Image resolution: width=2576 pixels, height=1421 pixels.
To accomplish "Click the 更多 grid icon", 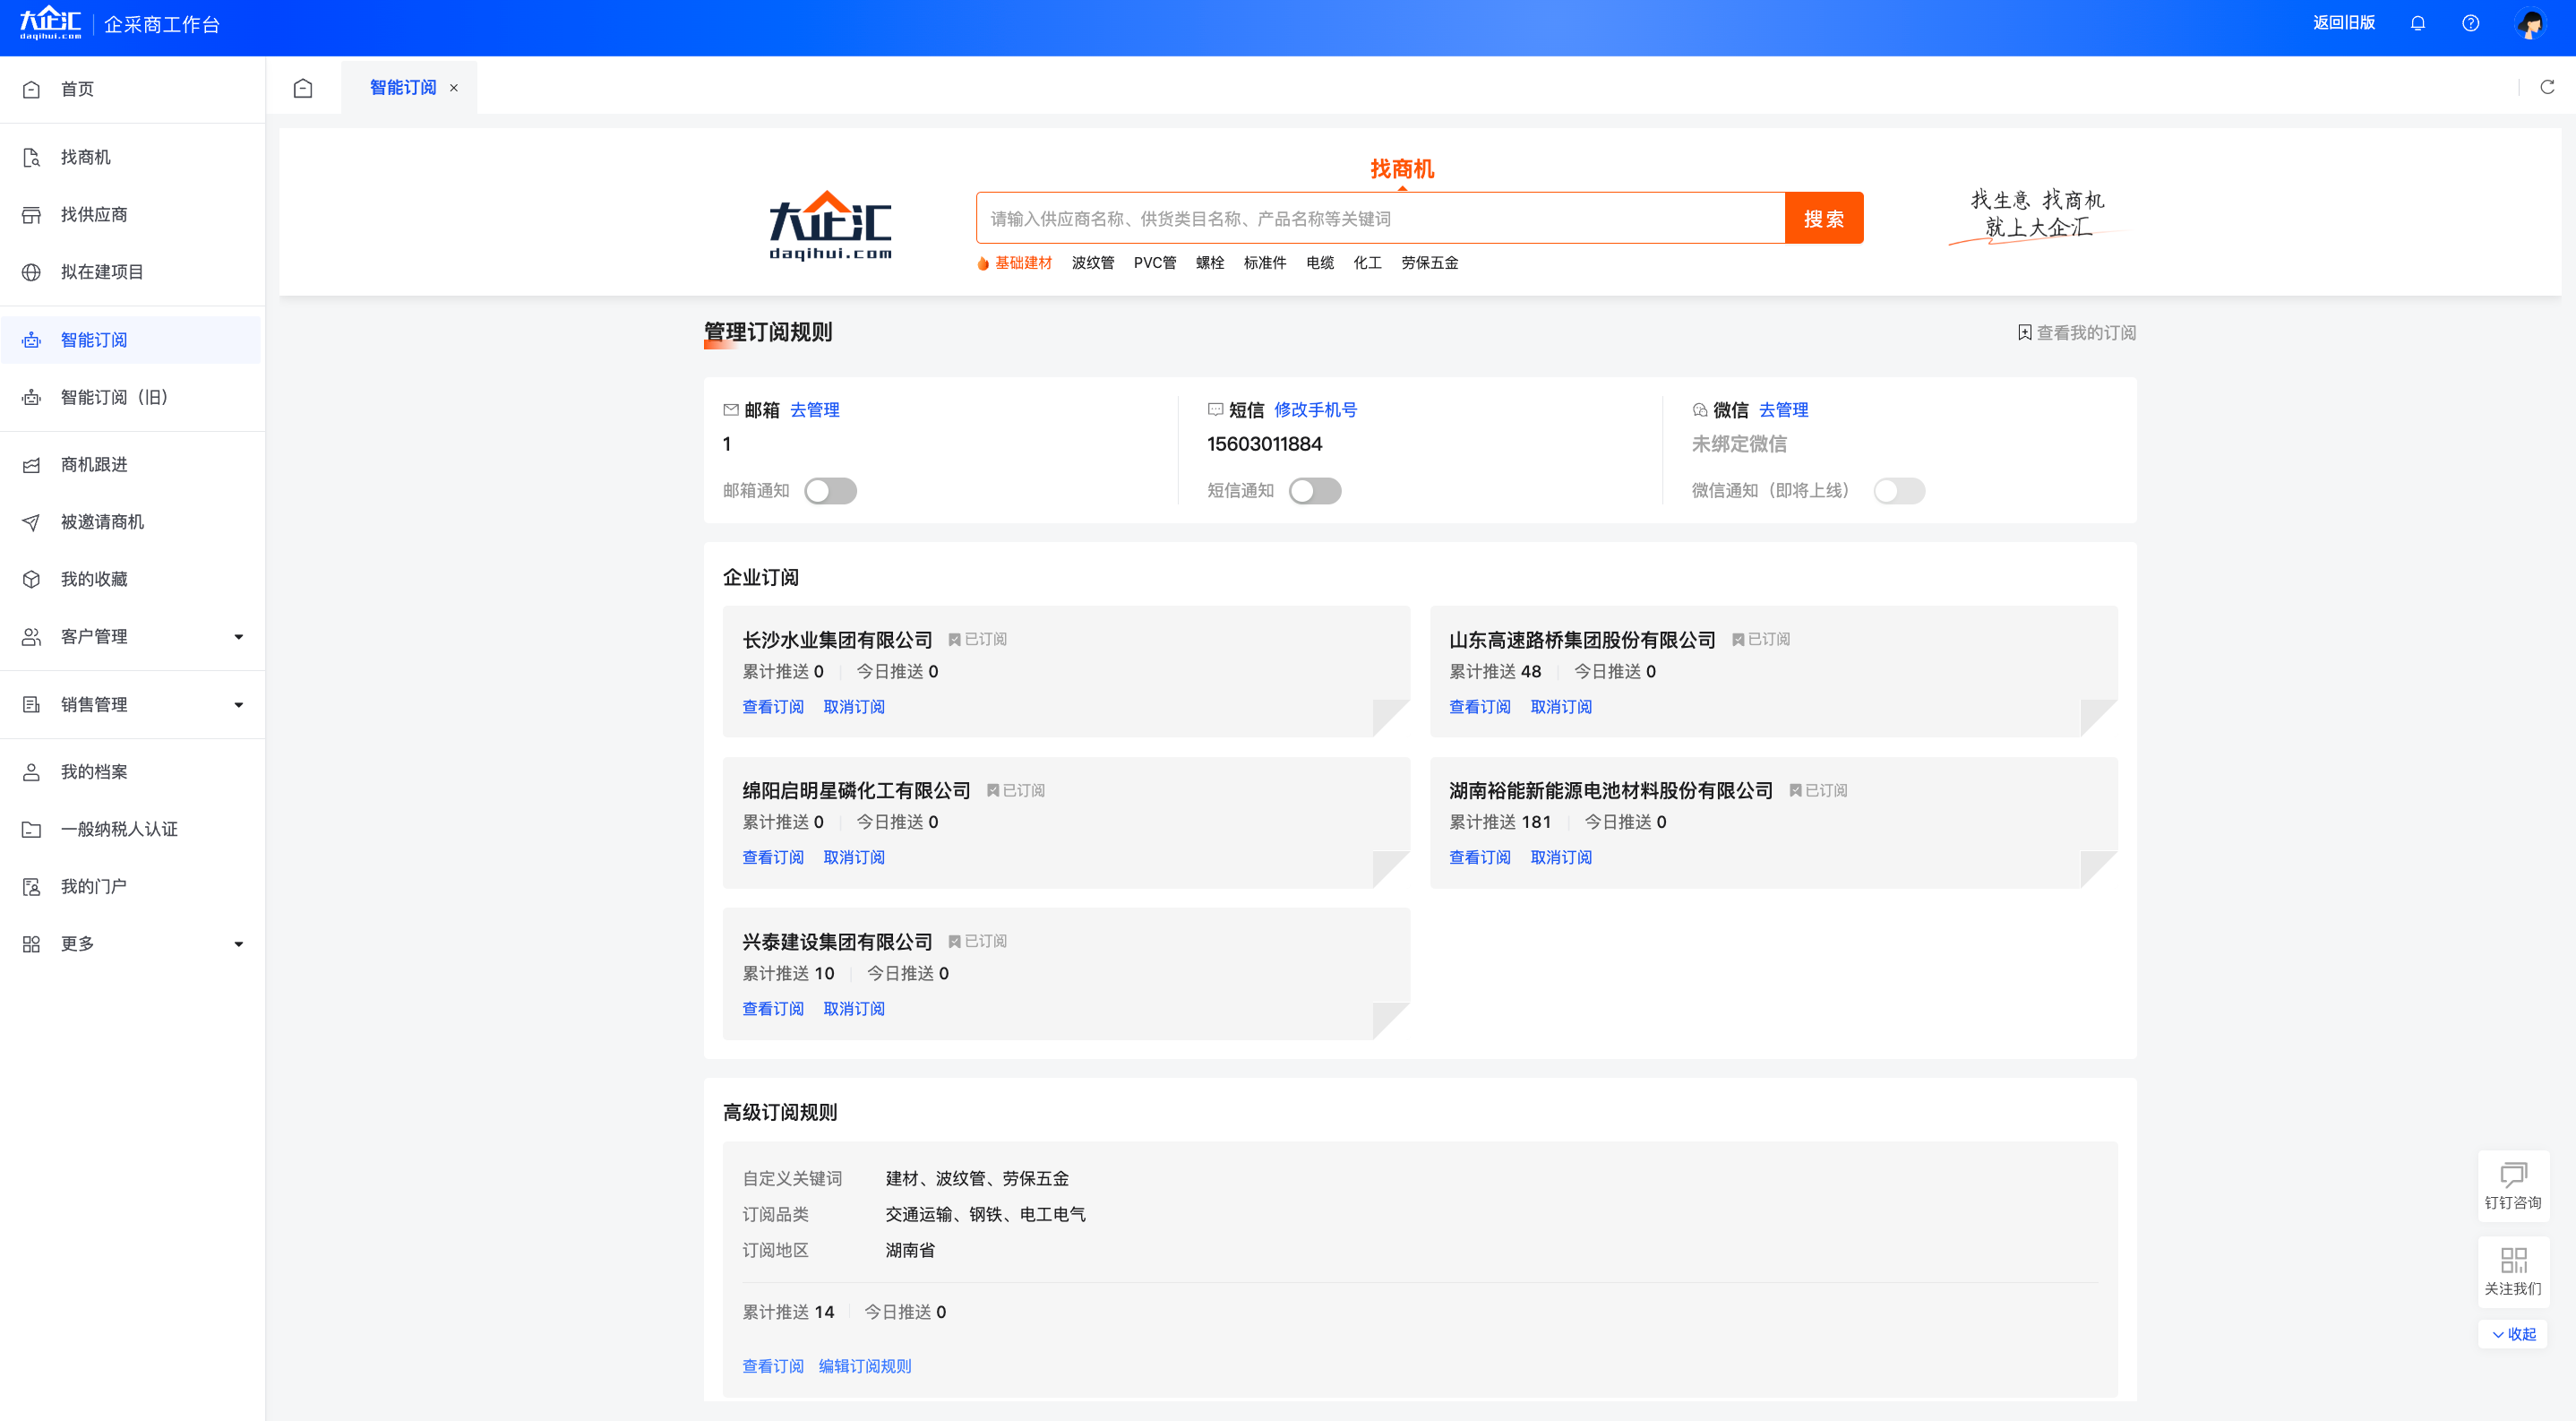I will (x=31, y=944).
